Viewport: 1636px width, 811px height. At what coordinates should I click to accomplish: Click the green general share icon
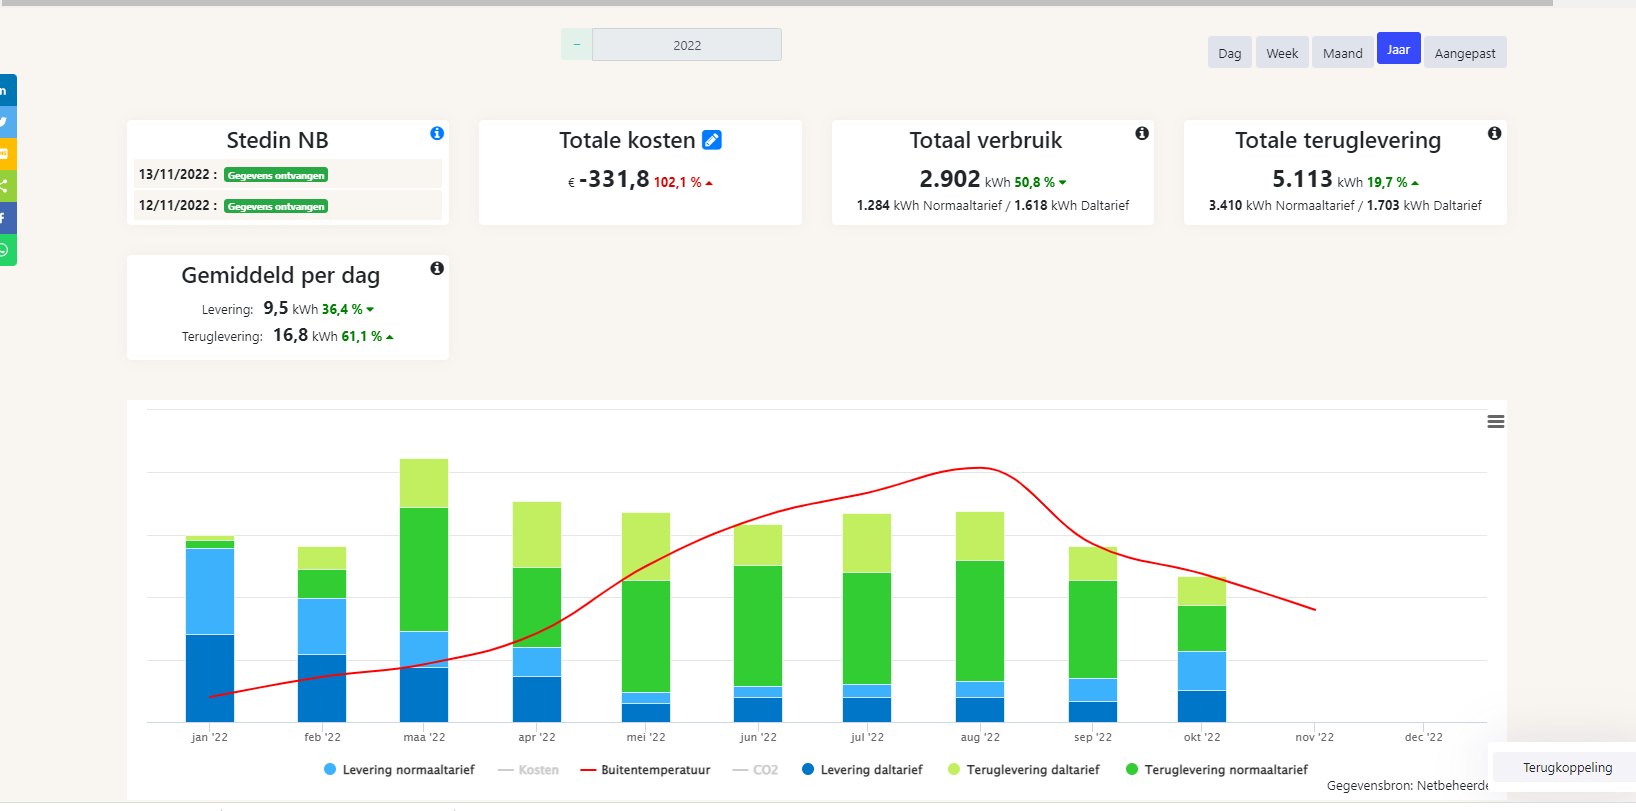pyautogui.click(x=5, y=186)
